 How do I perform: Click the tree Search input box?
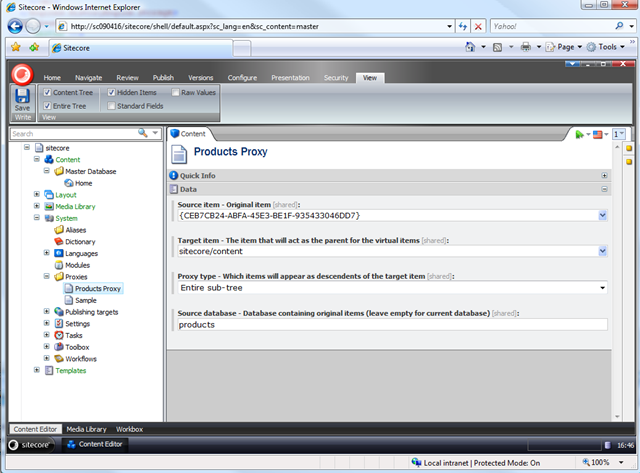73,133
